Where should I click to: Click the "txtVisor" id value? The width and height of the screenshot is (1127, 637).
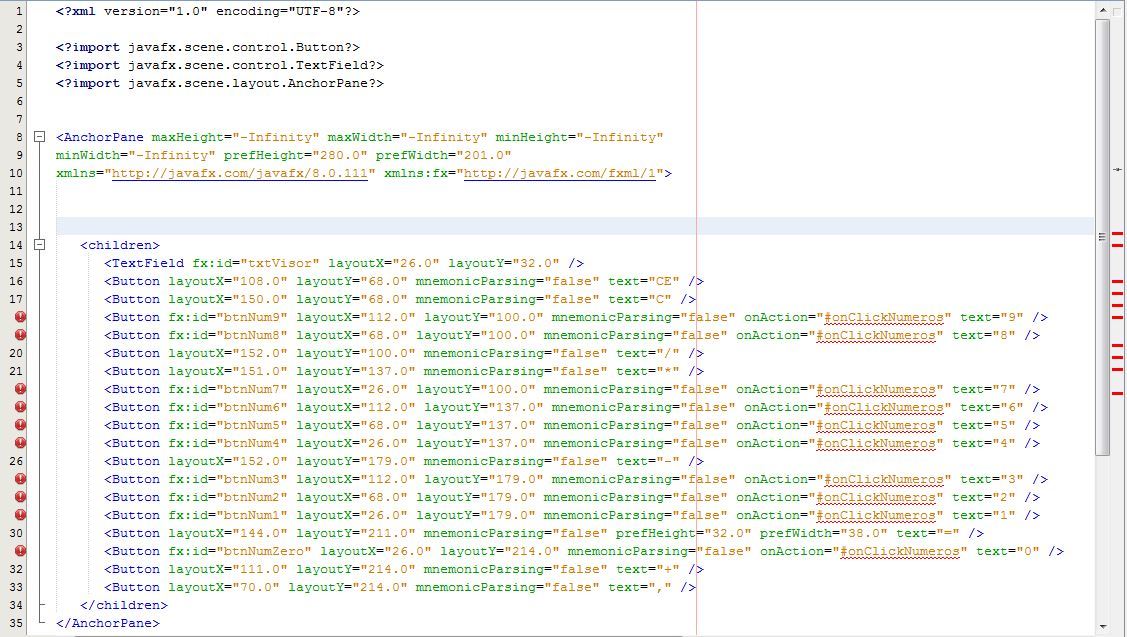pos(280,263)
